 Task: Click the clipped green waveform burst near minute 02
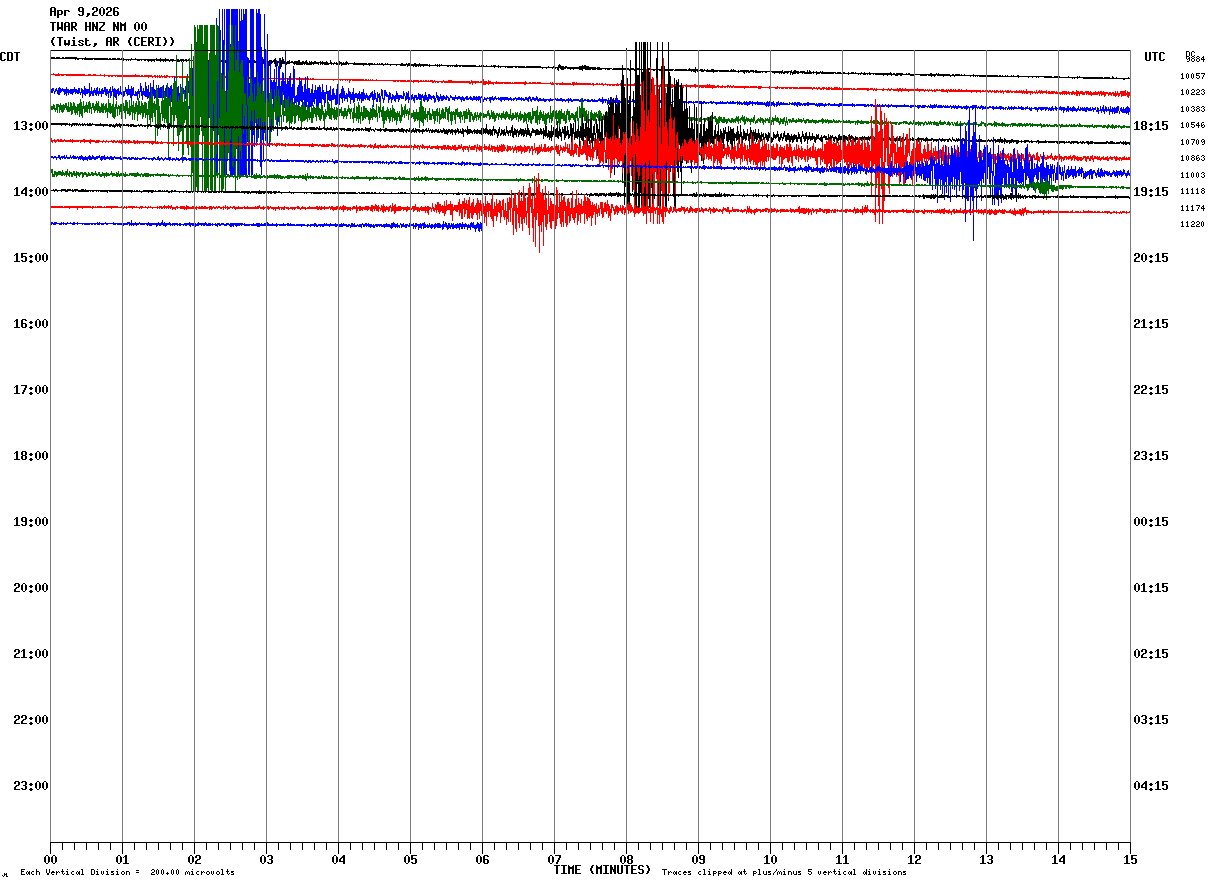[208, 108]
